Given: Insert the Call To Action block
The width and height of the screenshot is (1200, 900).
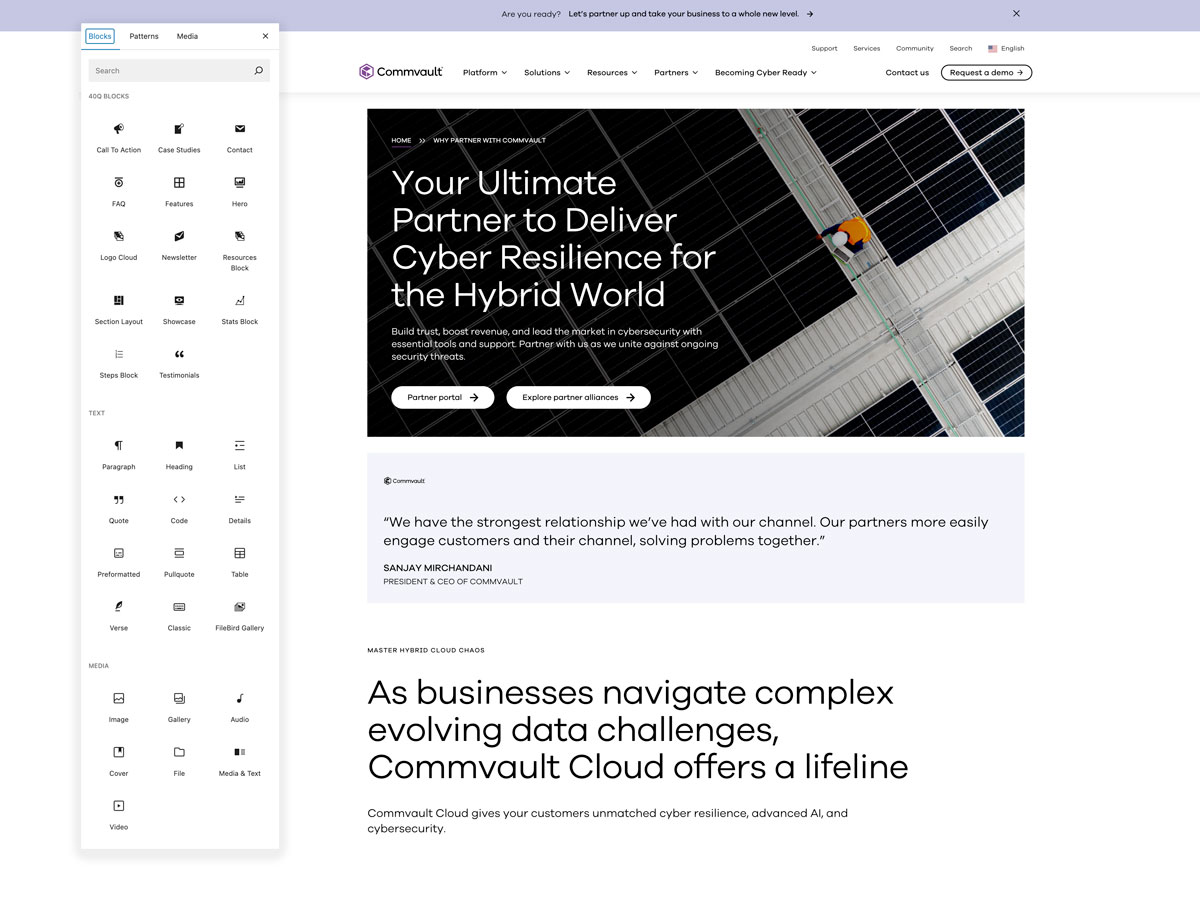Looking at the screenshot, I should (118, 137).
